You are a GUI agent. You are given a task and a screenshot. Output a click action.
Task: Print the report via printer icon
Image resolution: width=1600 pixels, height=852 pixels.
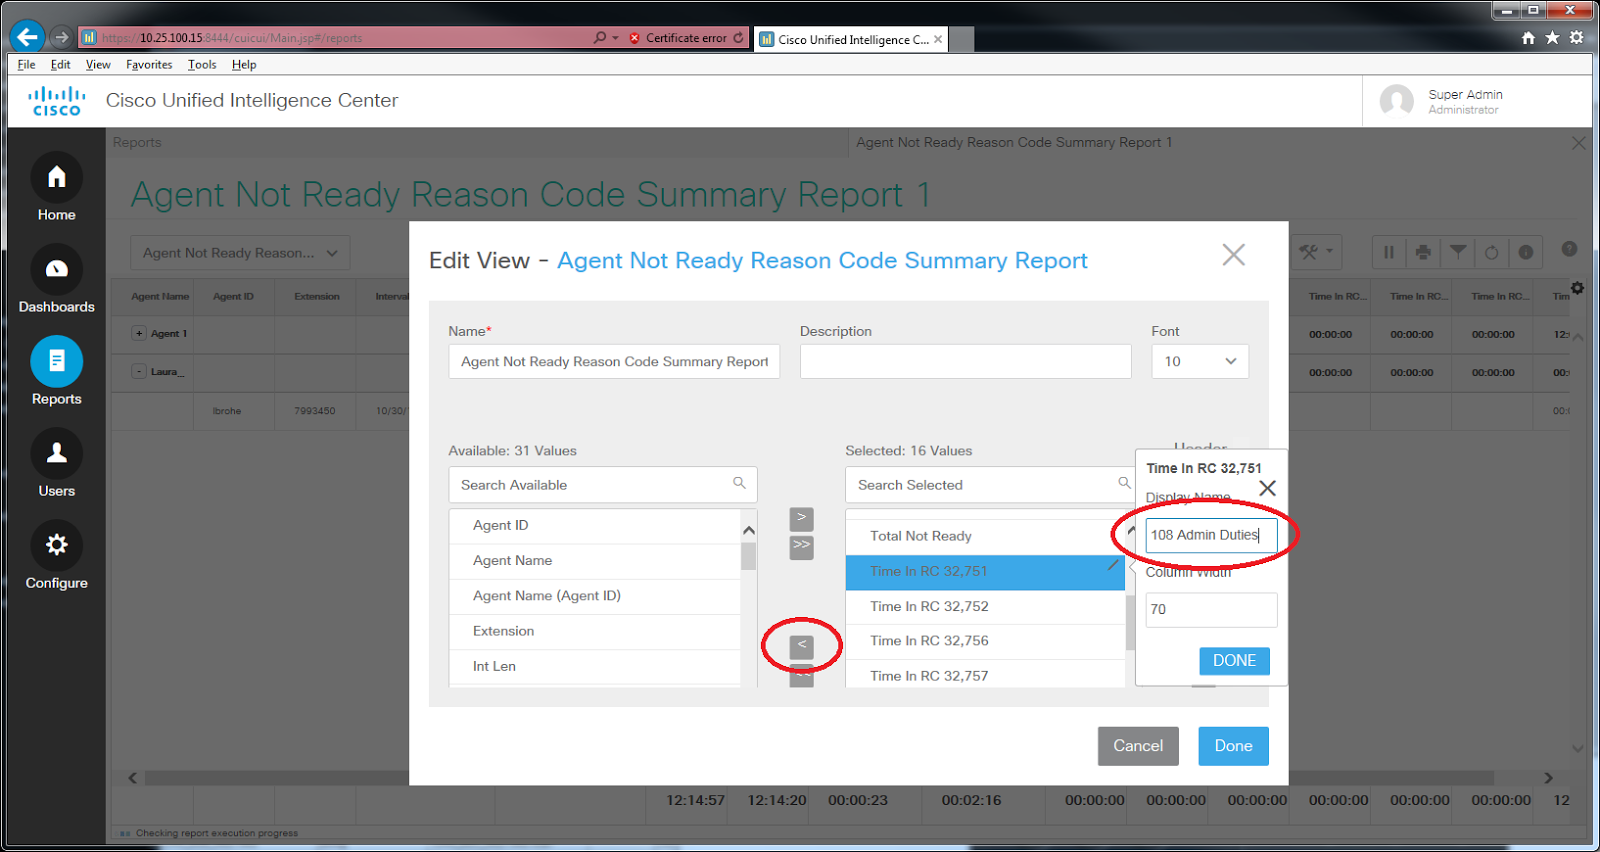[x=1423, y=252]
